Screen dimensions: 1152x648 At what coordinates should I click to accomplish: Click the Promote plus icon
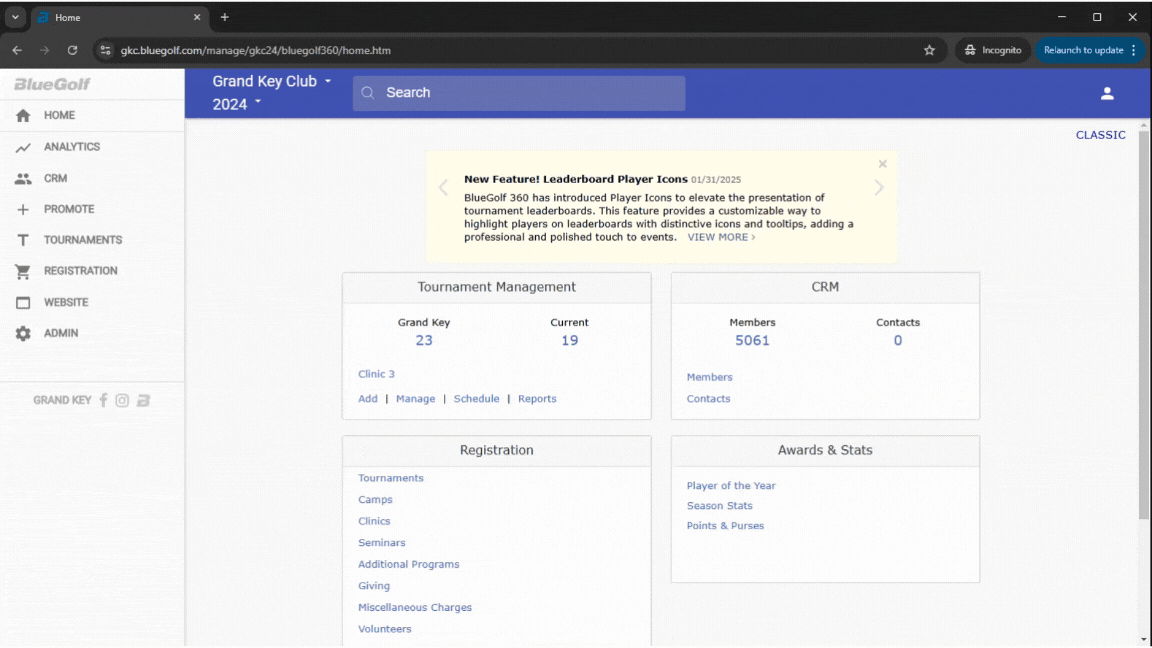pyautogui.click(x=23, y=209)
